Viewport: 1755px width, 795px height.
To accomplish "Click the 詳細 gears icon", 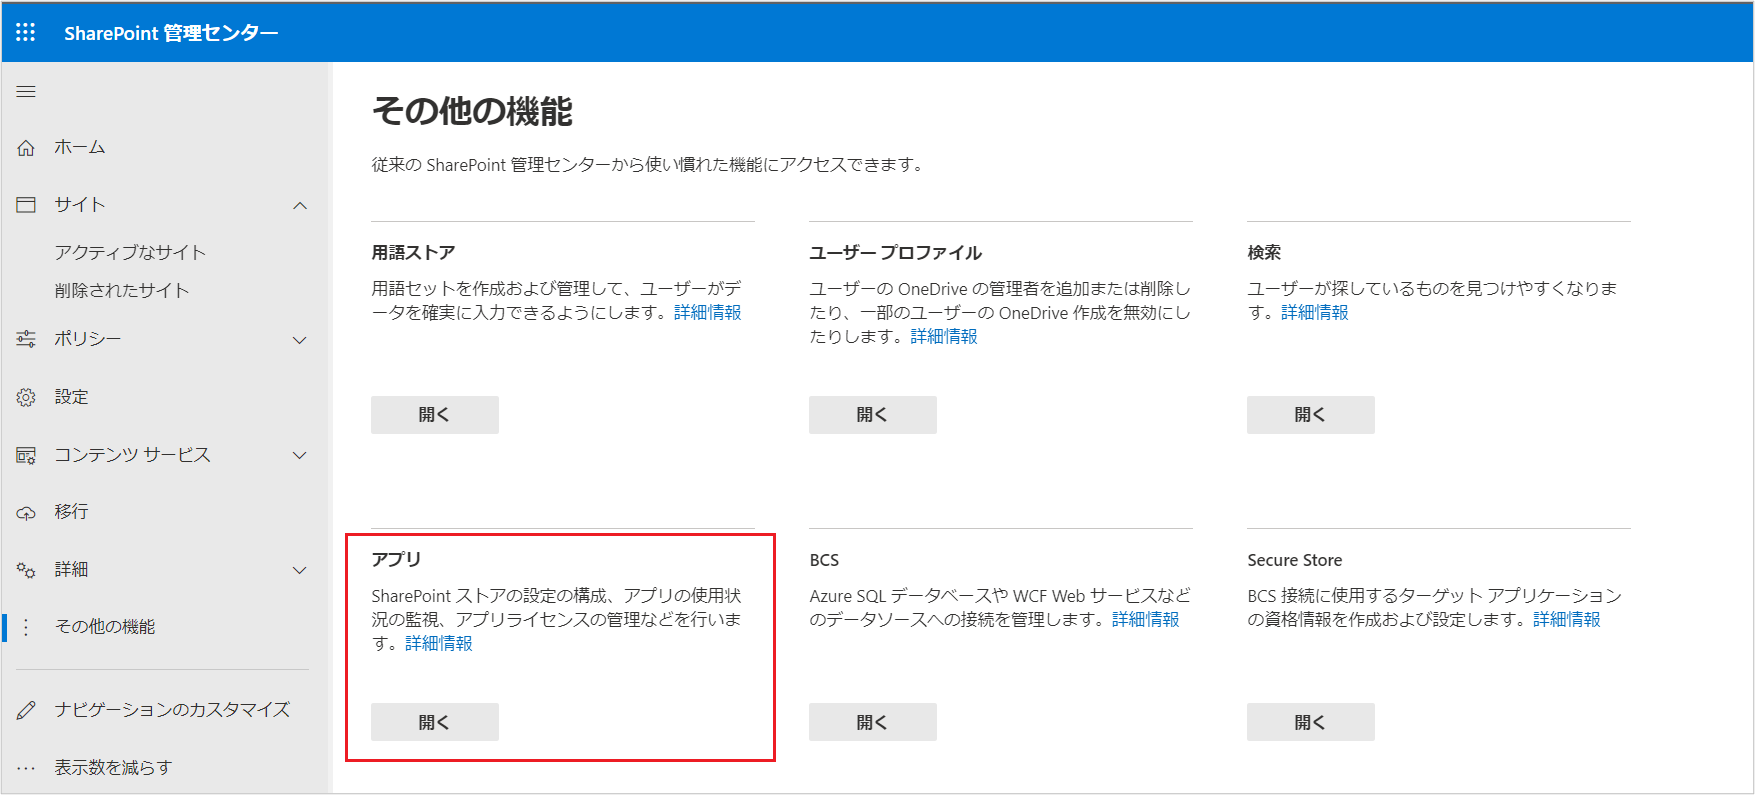I will pos(26,569).
